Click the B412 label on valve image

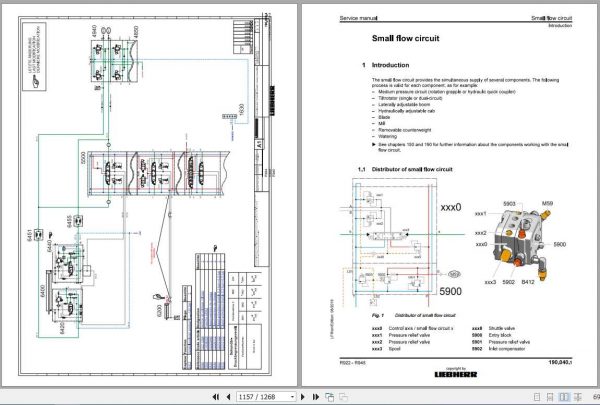click(528, 282)
